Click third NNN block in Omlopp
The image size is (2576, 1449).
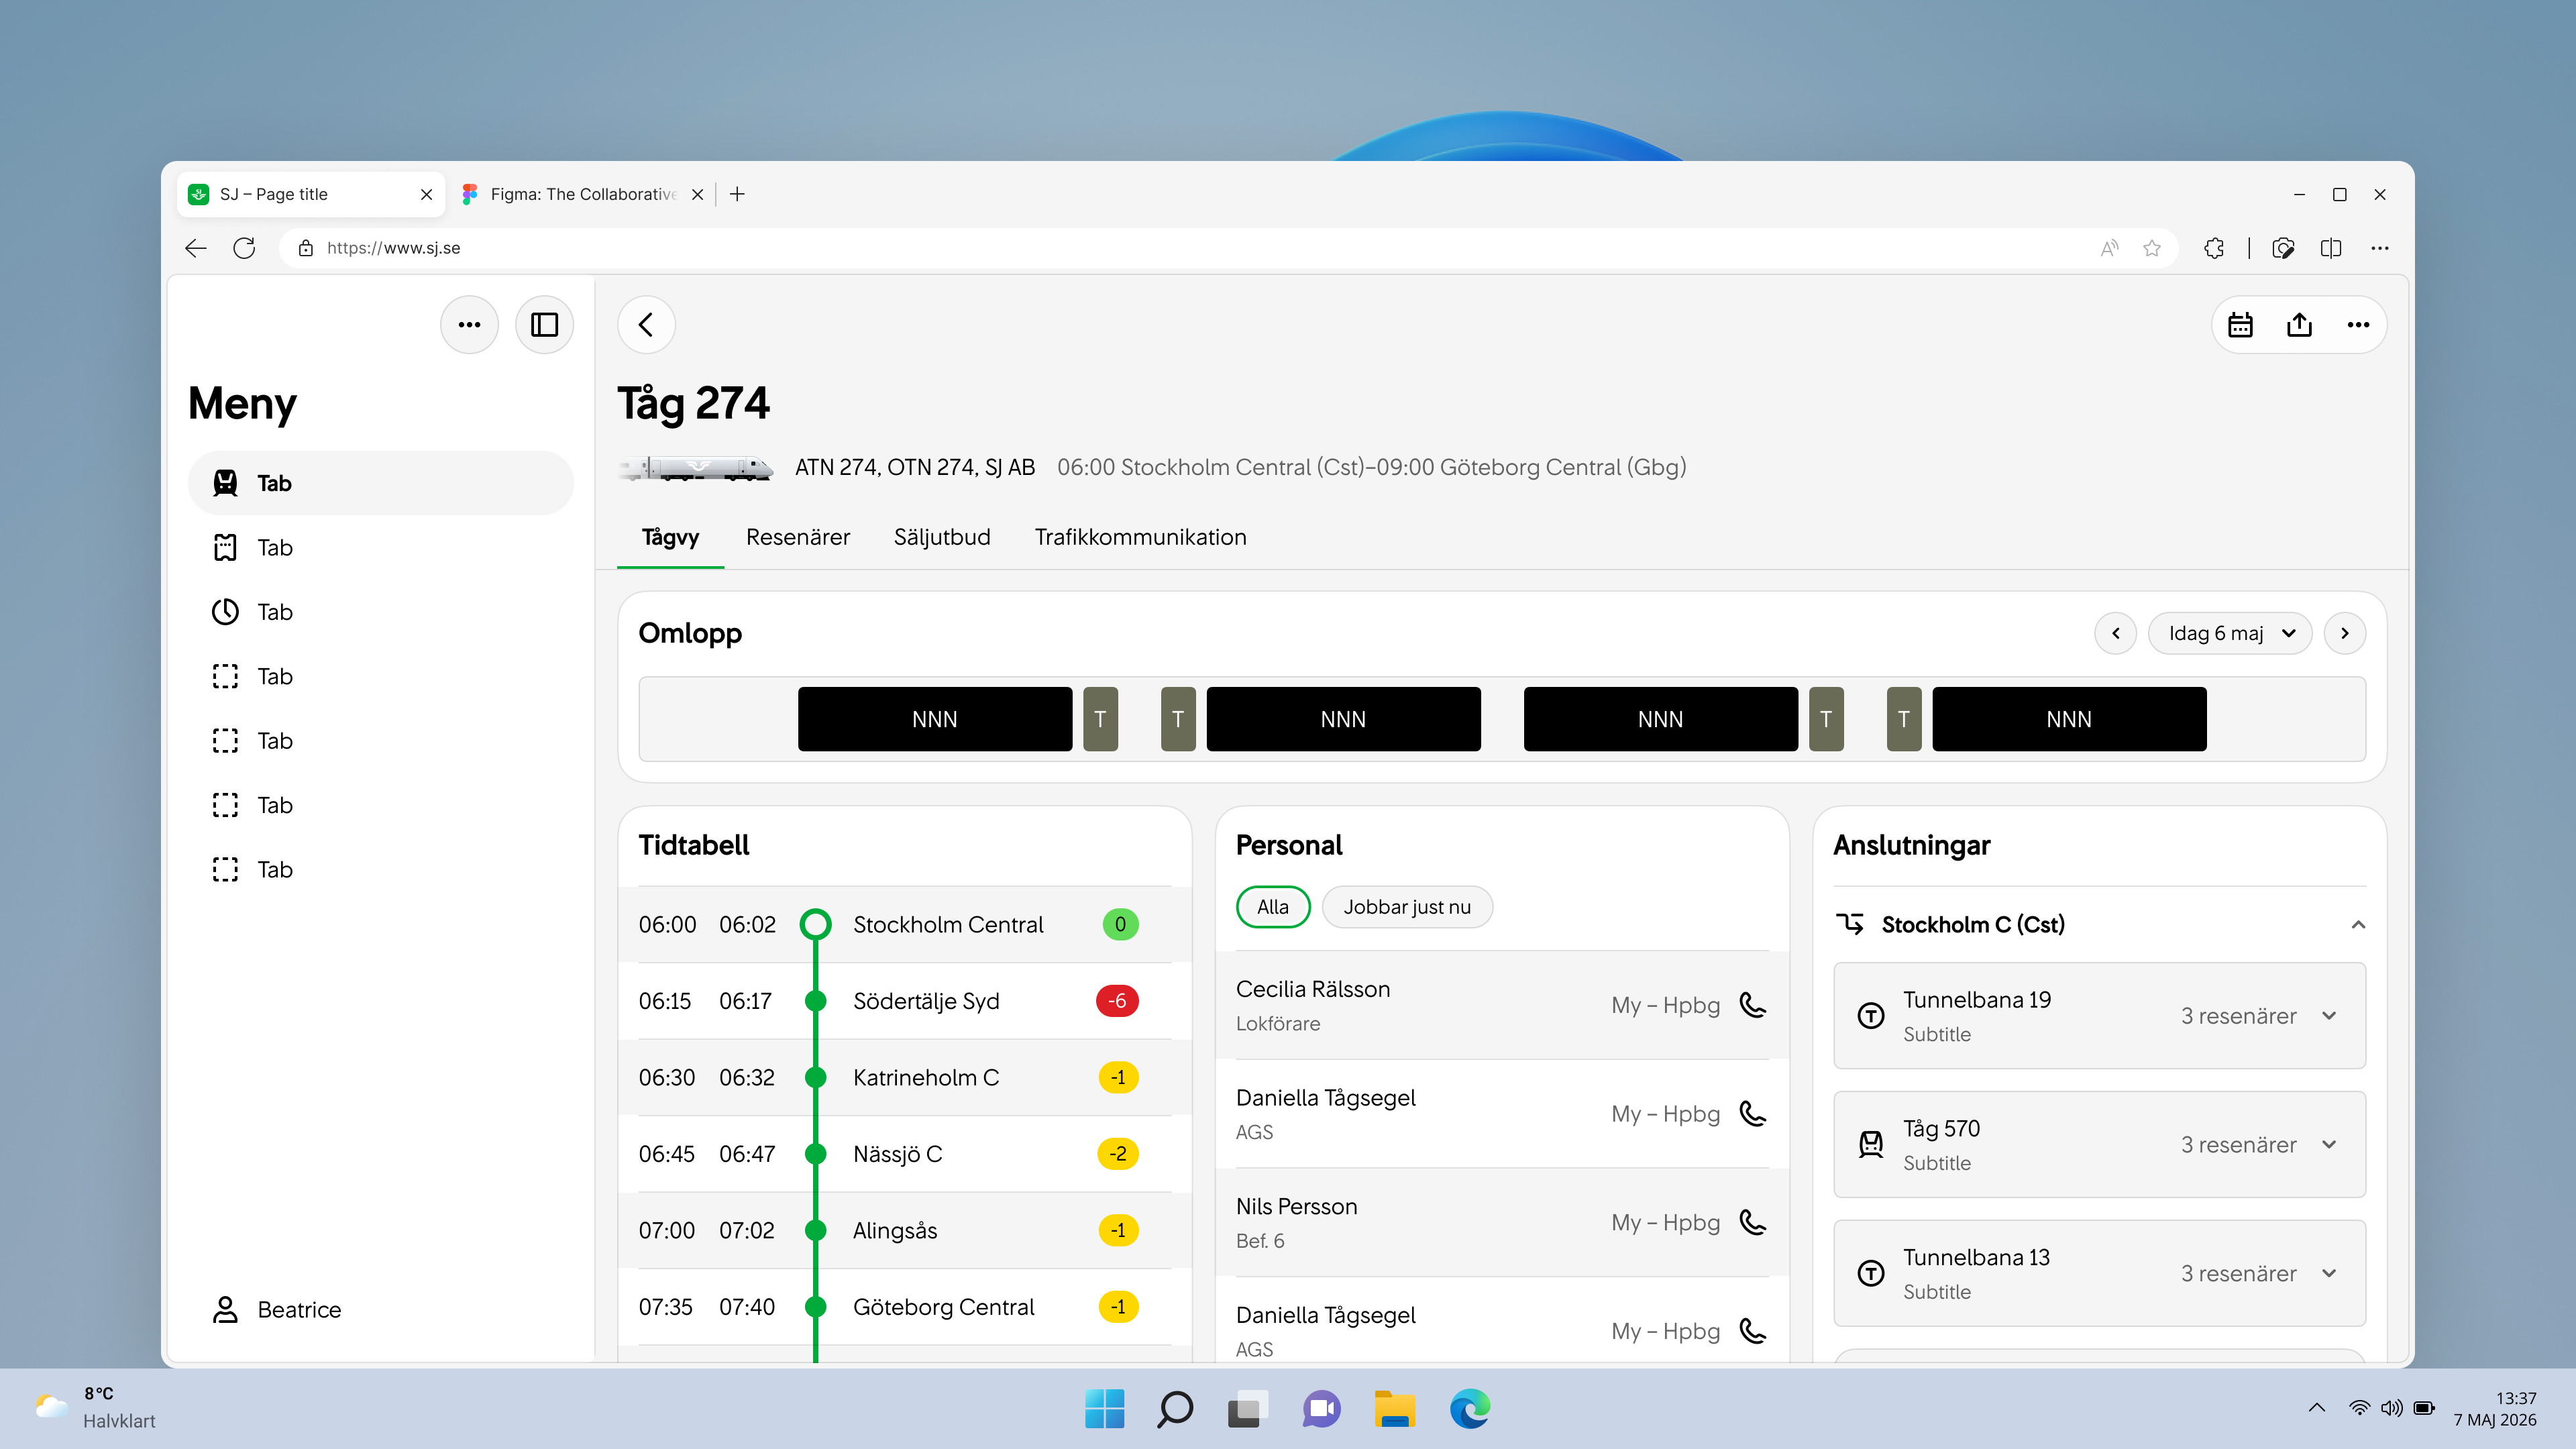pyautogui.click(x=1660, y=719)
